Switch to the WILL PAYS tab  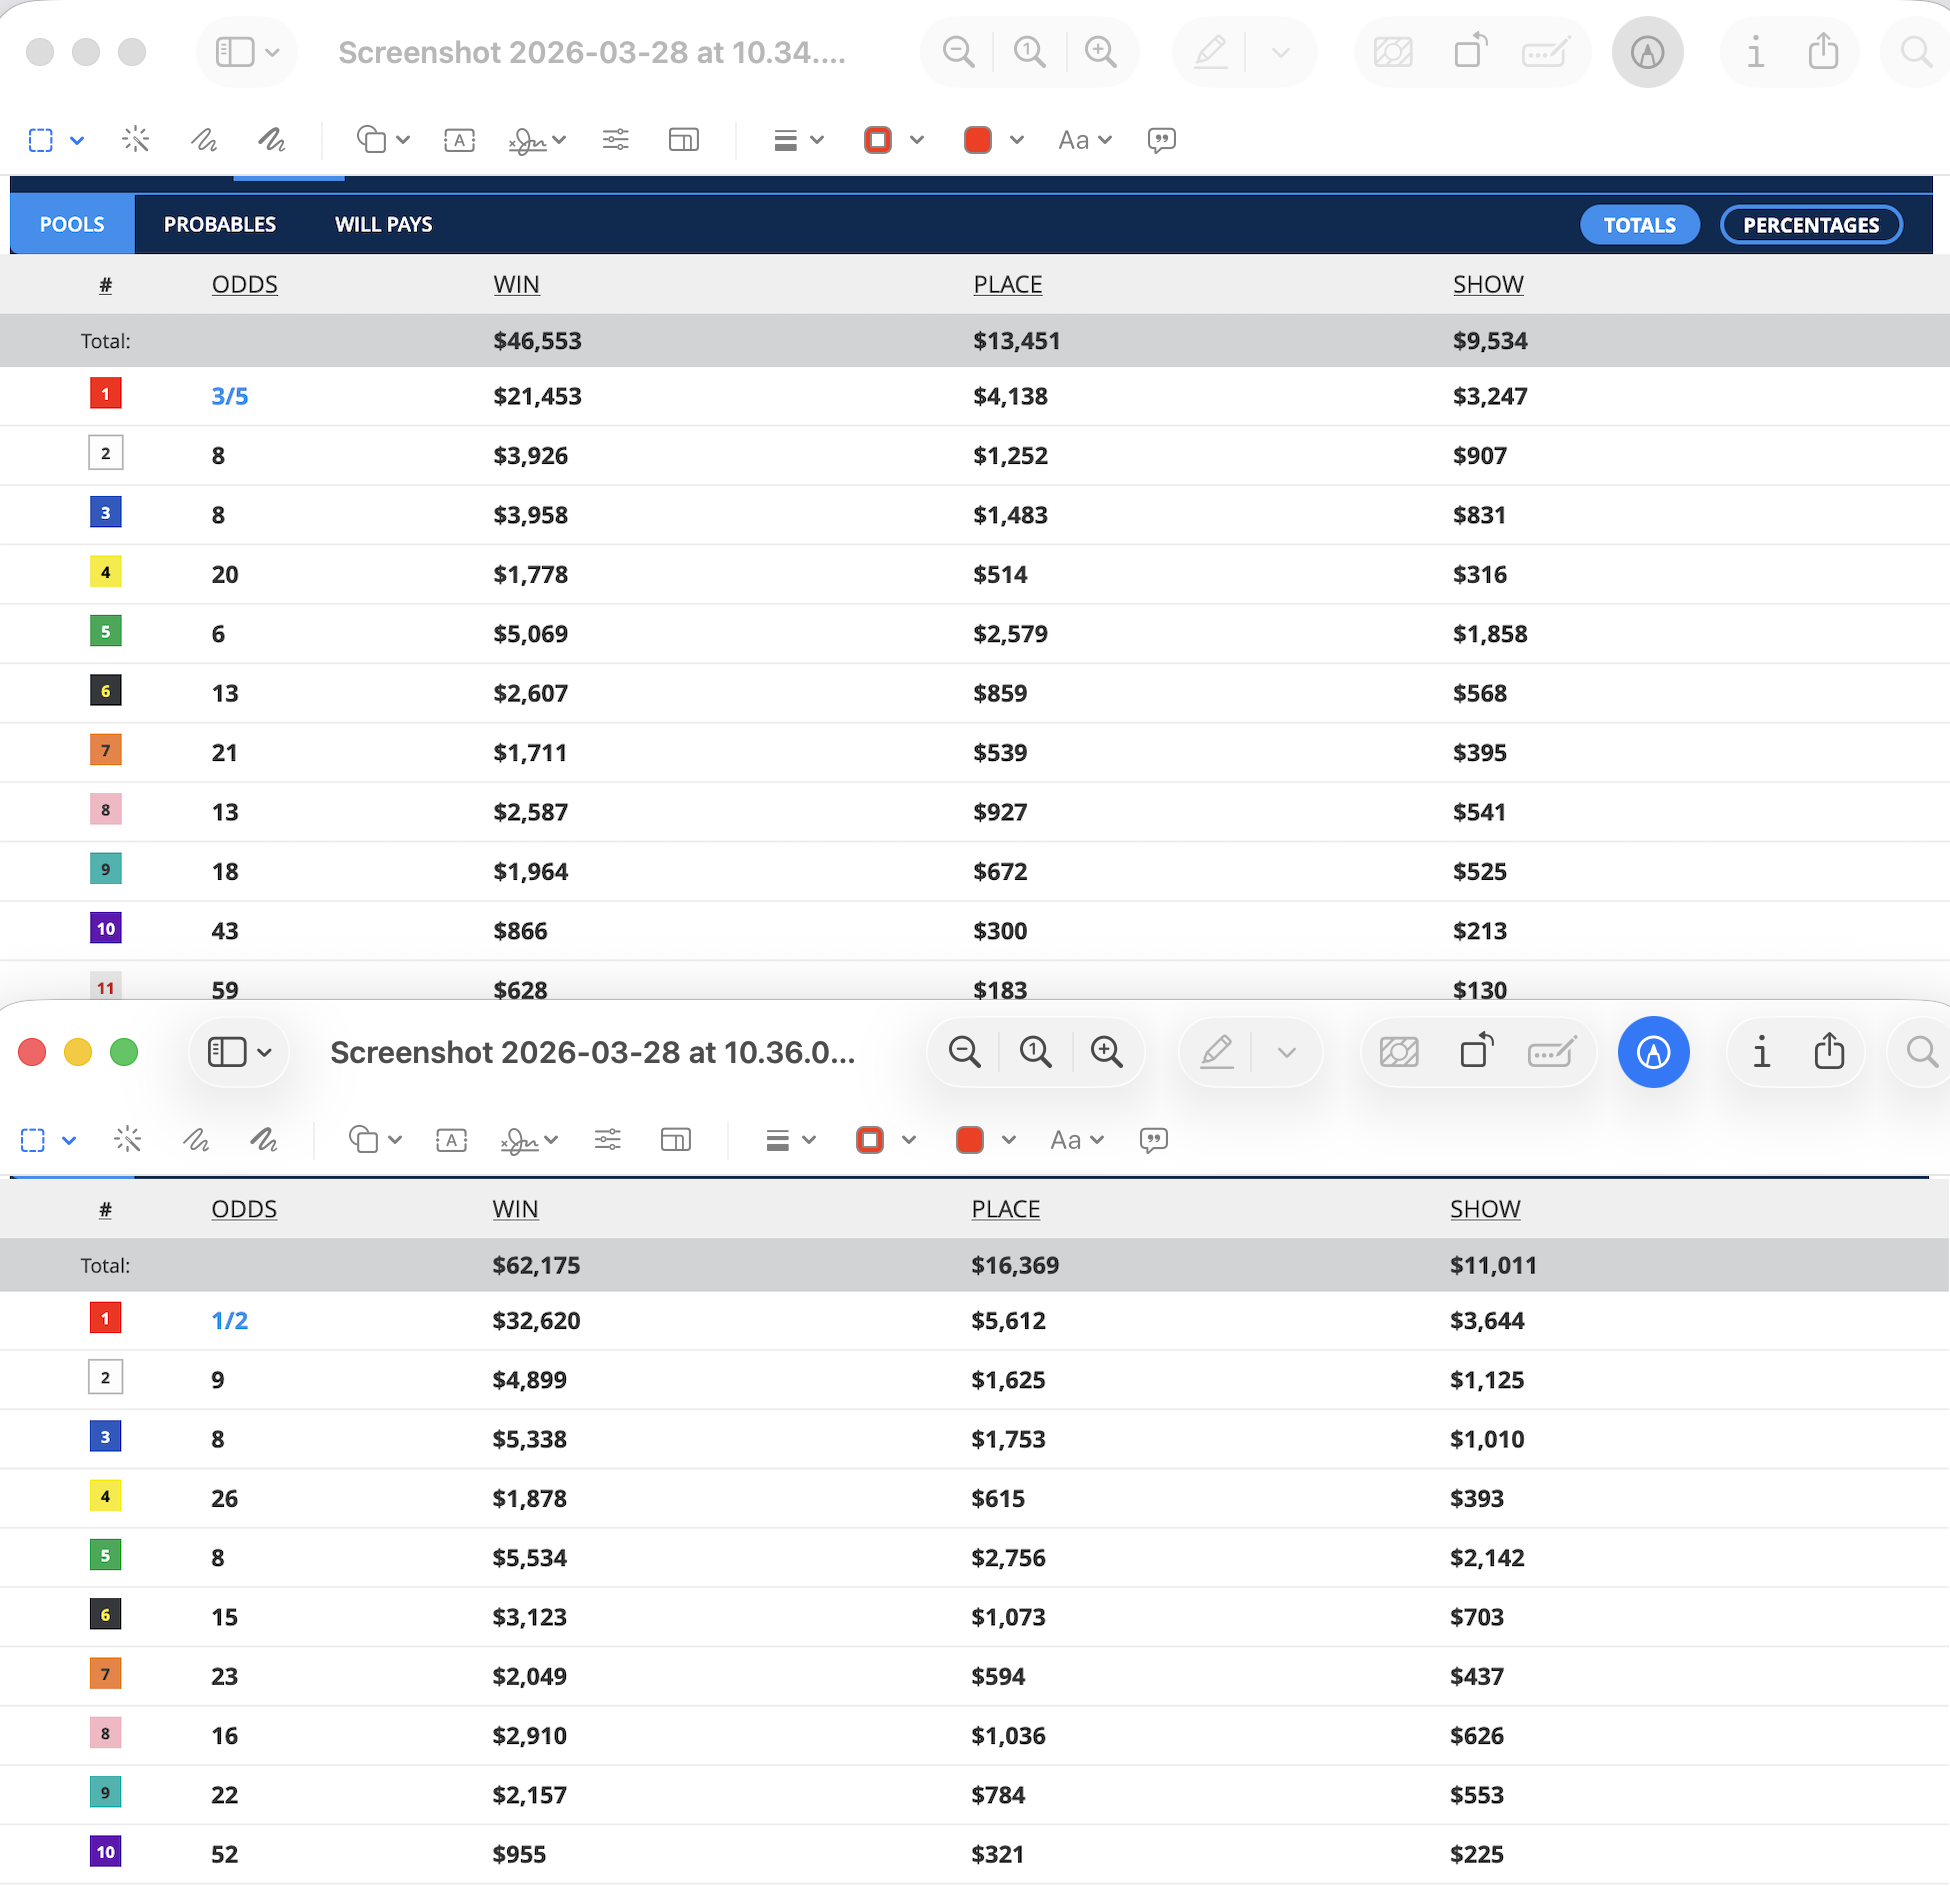click(x=383, y=225)
